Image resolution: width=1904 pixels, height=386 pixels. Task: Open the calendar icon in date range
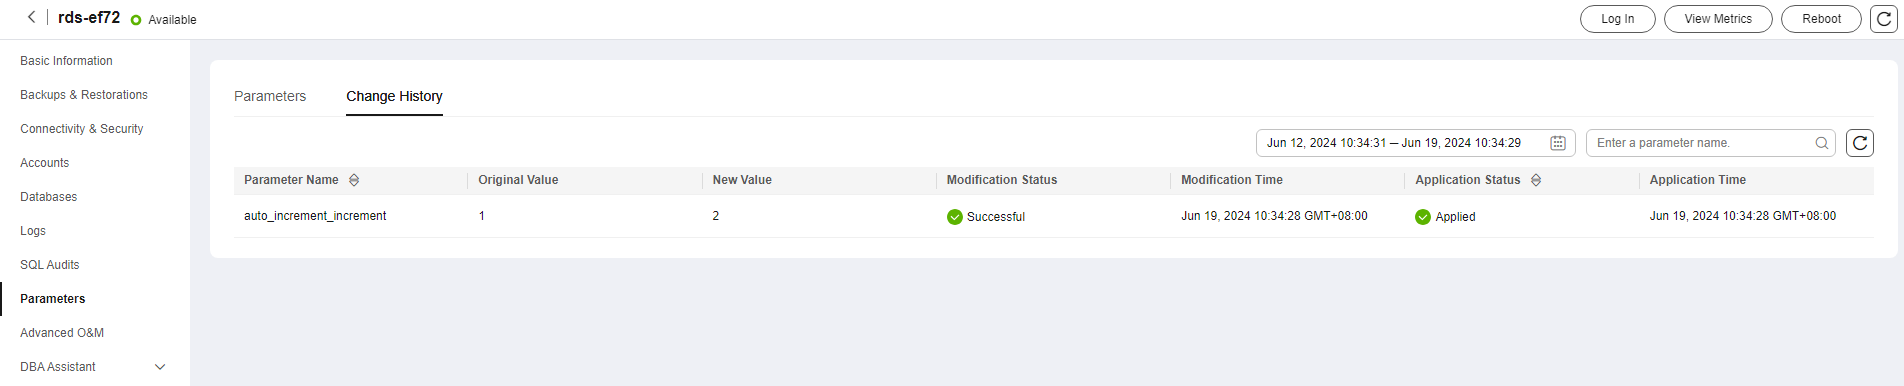pyautogui.click(x=1557, y=143)
